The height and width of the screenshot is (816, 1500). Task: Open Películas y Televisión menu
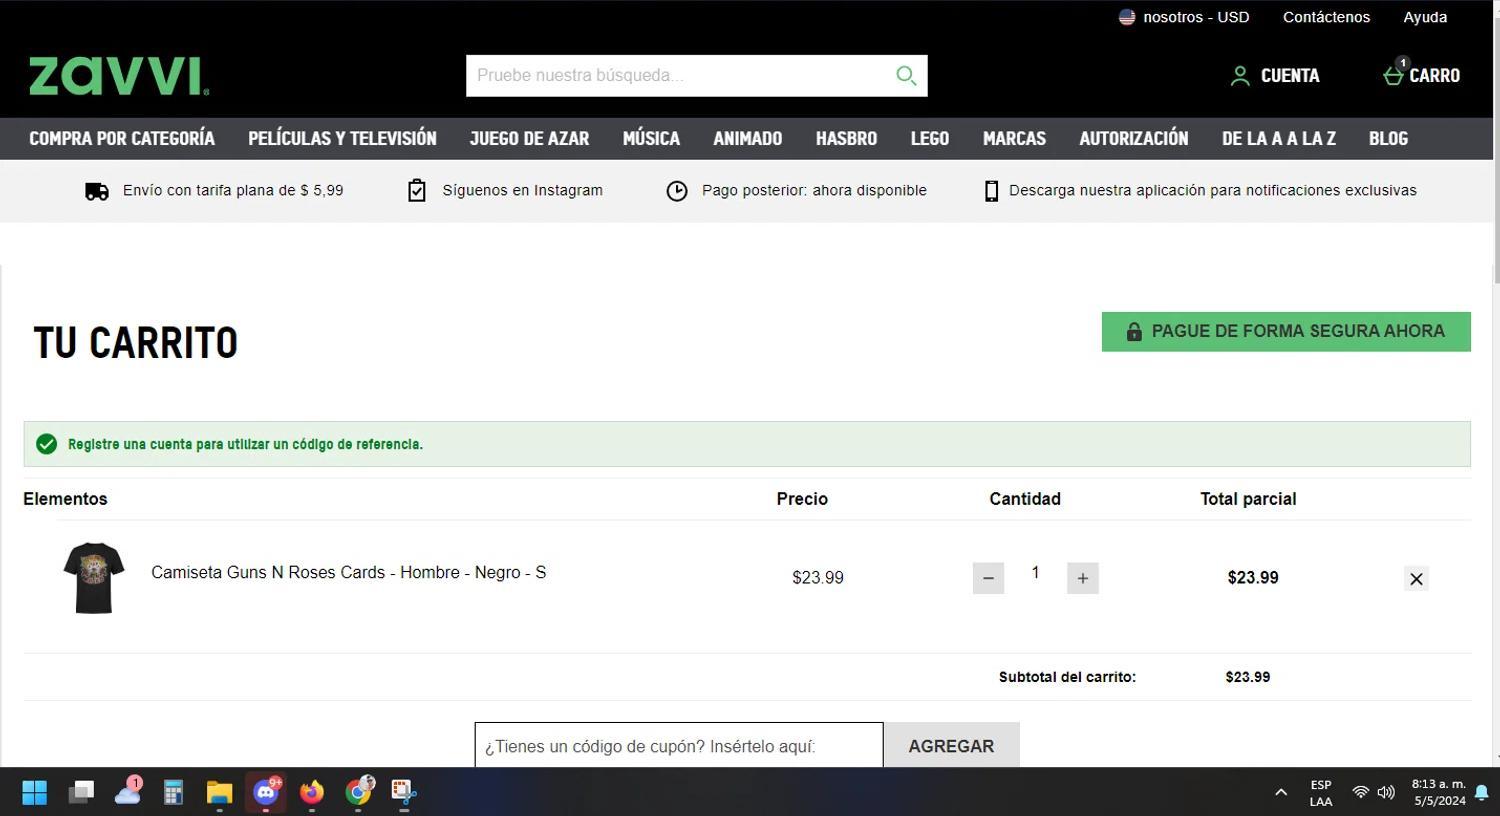(x=342, y=138)
